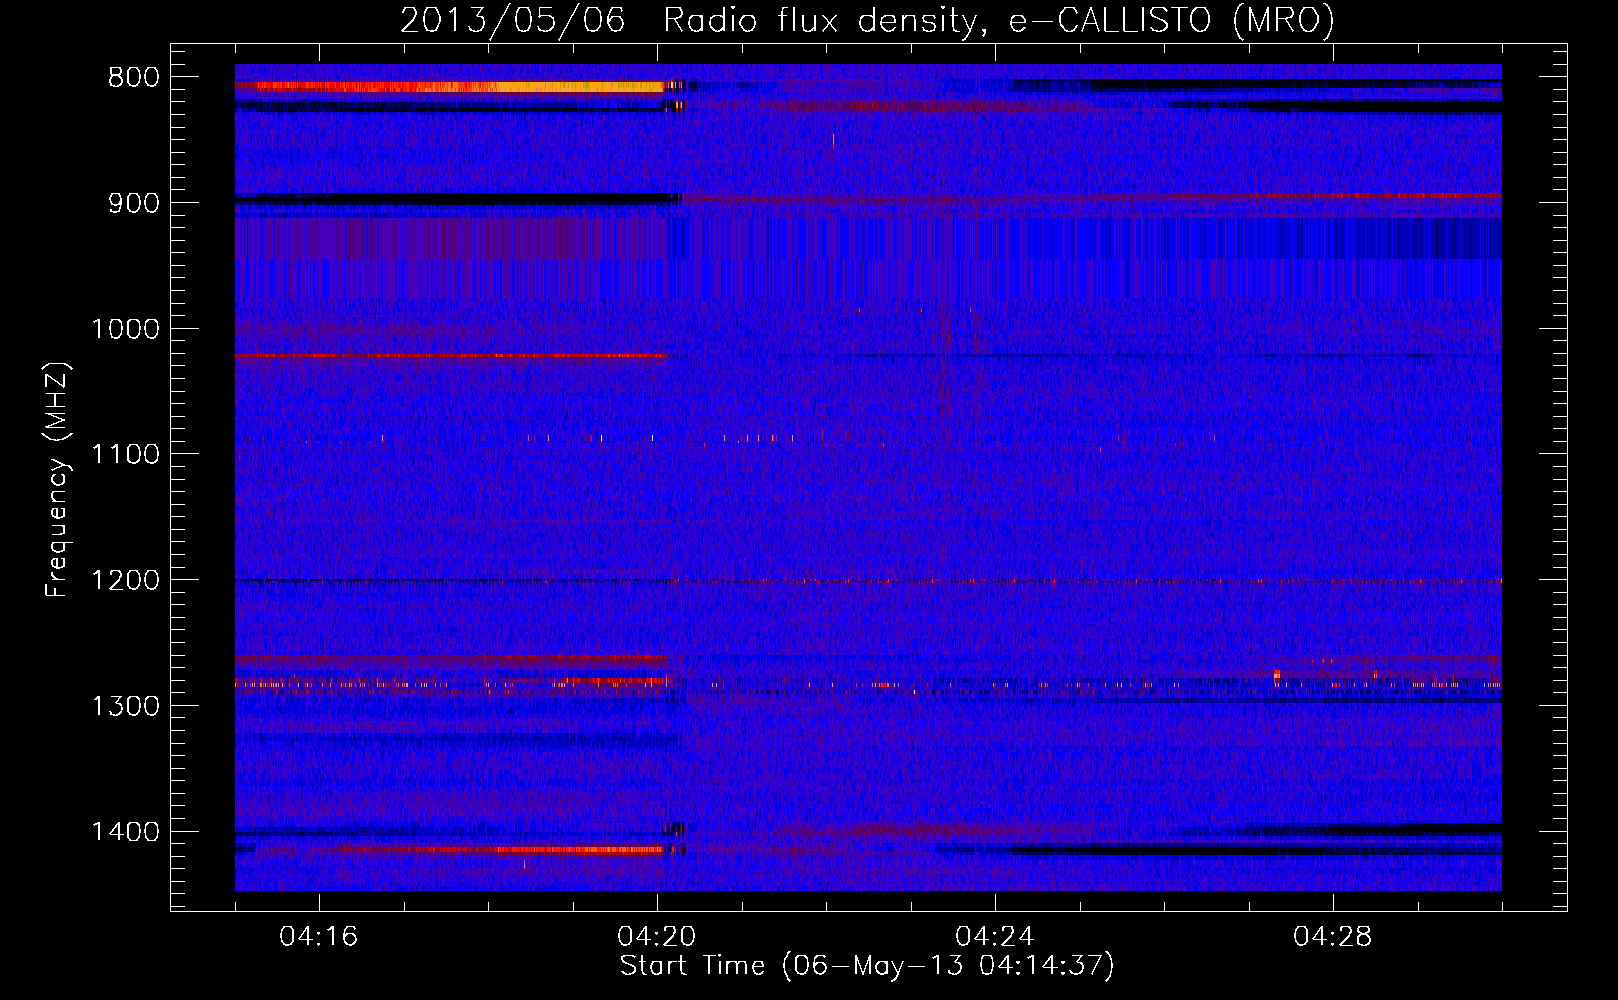Select the '1200' frequency axis label

pyautogui.click(x=125, y=581)
